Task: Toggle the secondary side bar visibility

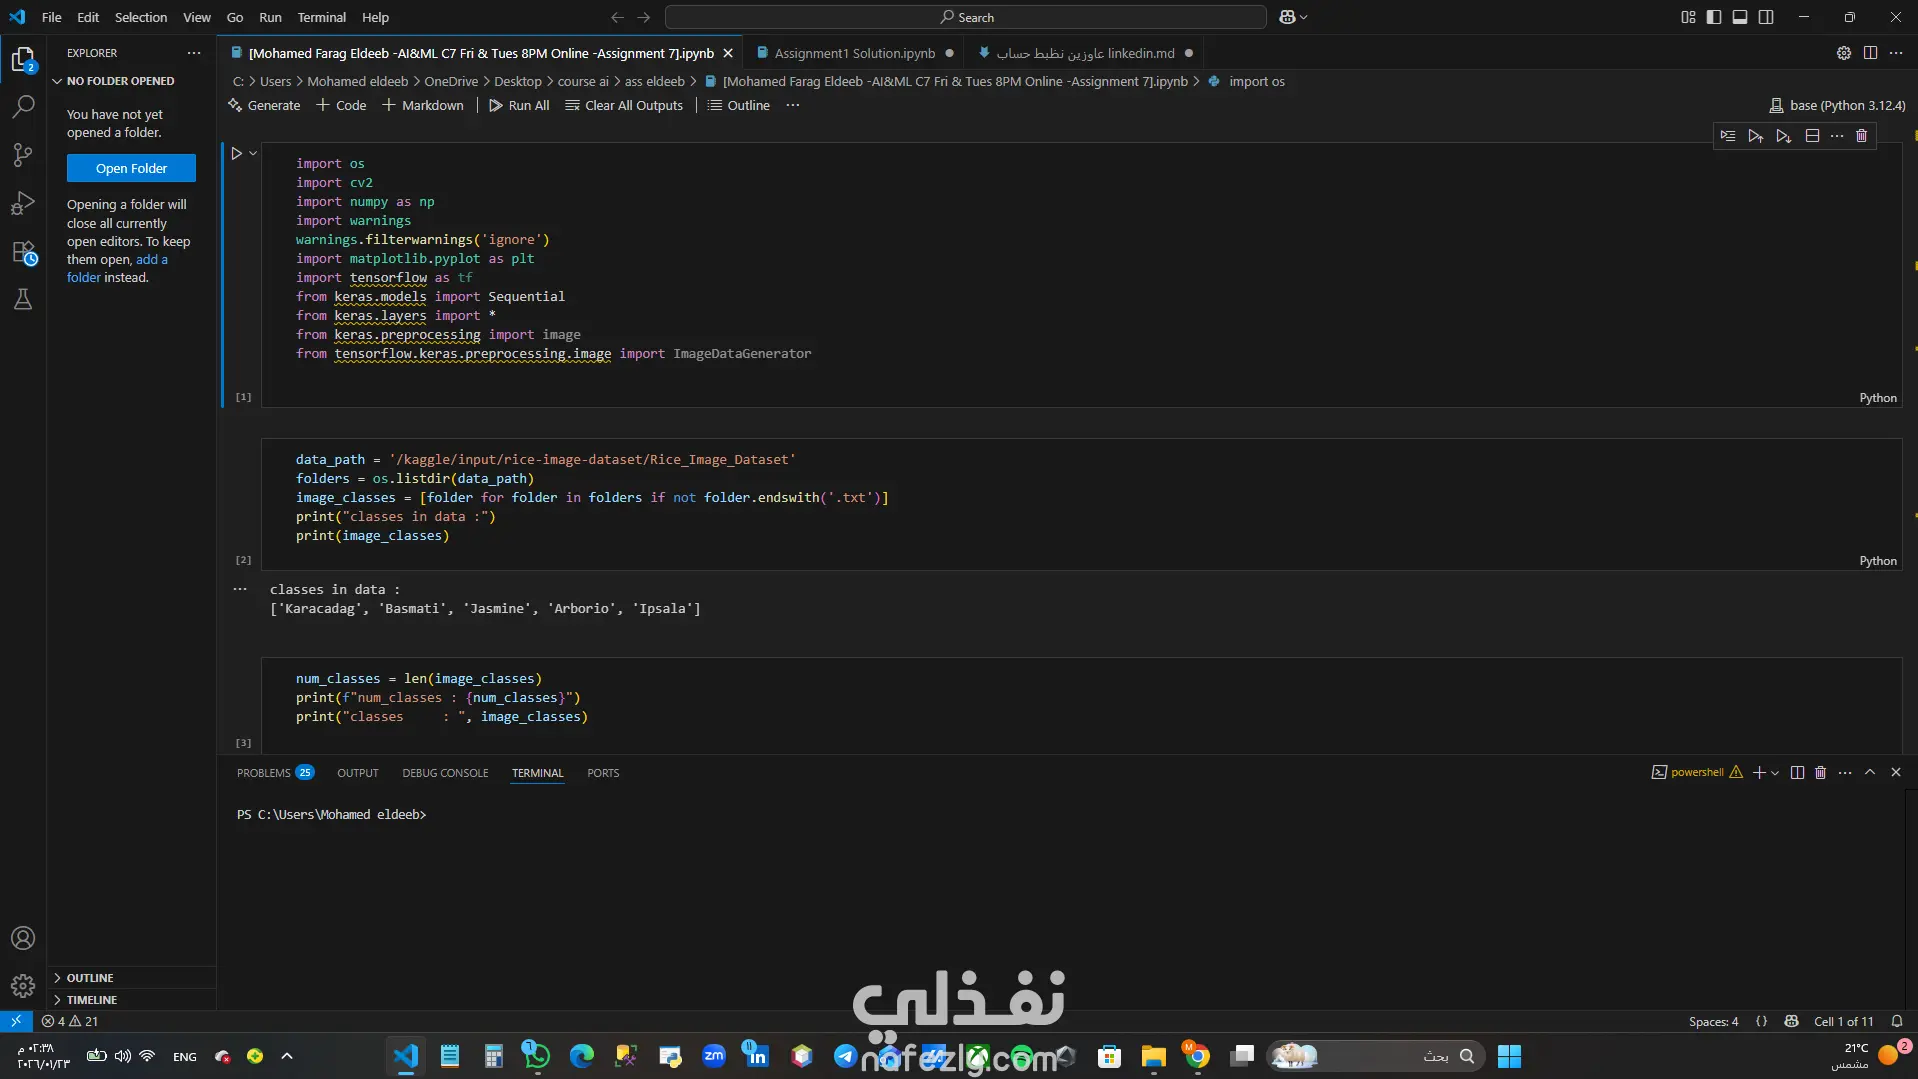Action: (1766, 17)
